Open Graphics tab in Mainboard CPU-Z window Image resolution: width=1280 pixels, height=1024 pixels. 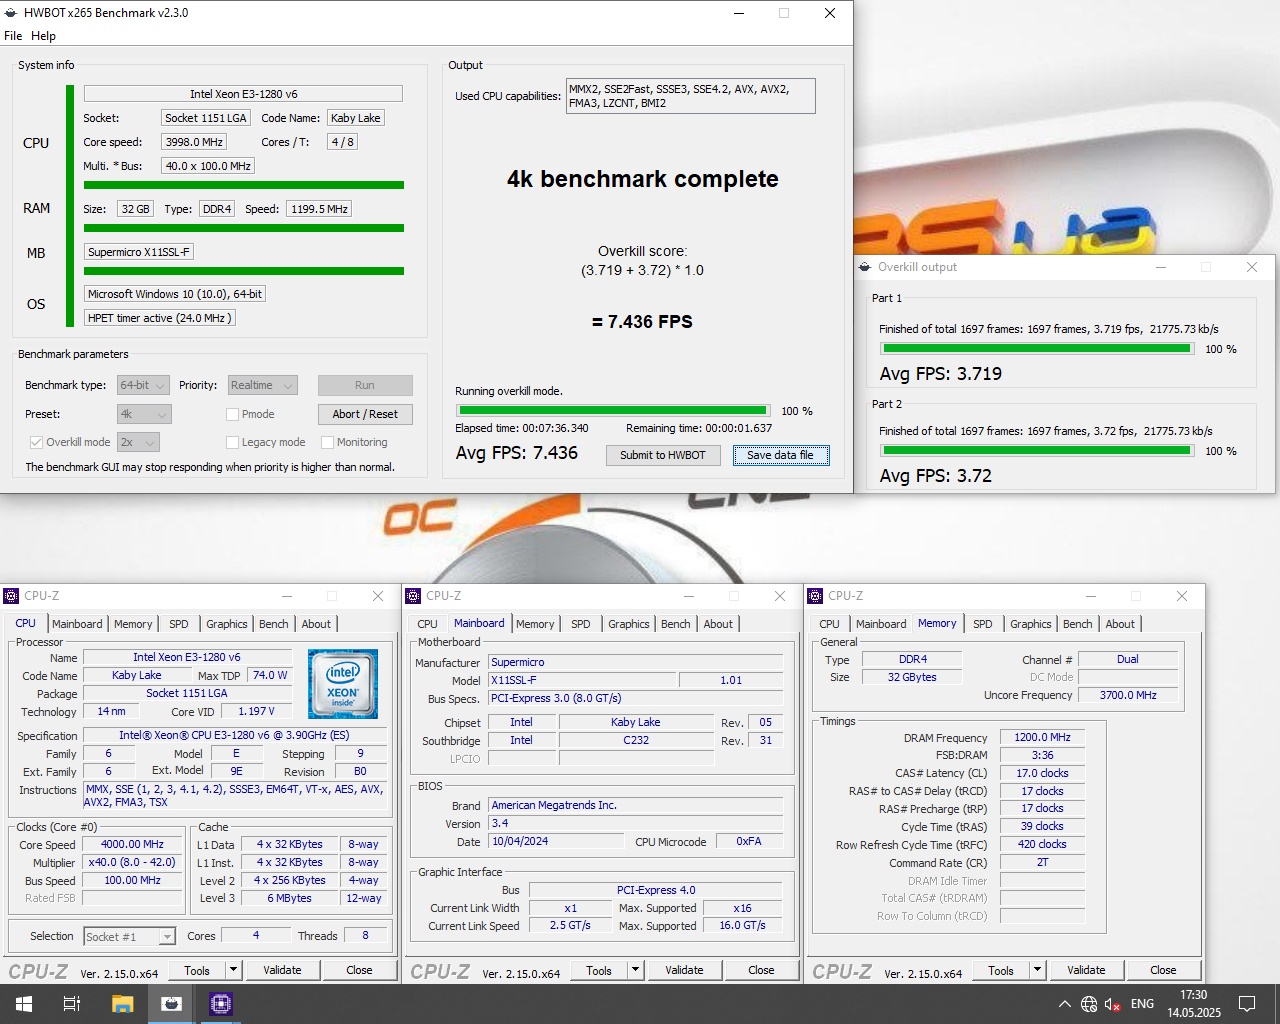(629, 624)
